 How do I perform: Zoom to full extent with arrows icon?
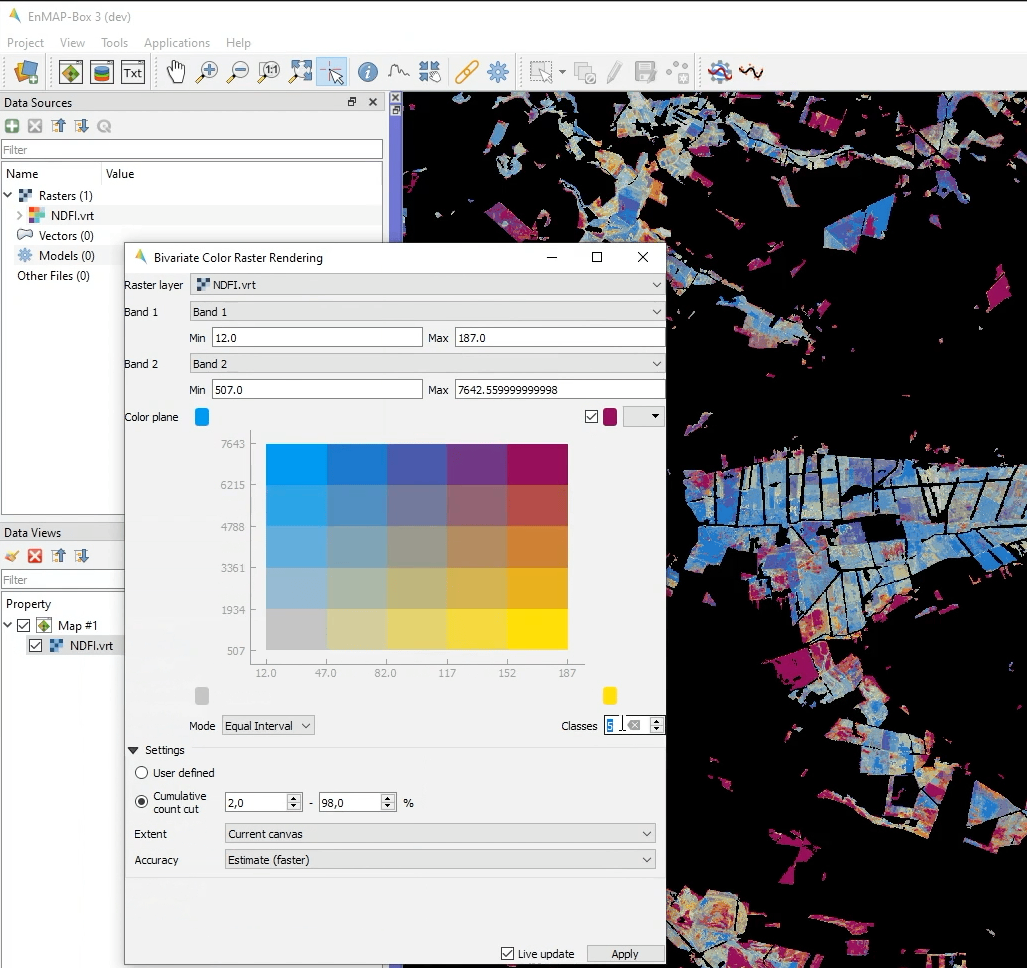301,72
